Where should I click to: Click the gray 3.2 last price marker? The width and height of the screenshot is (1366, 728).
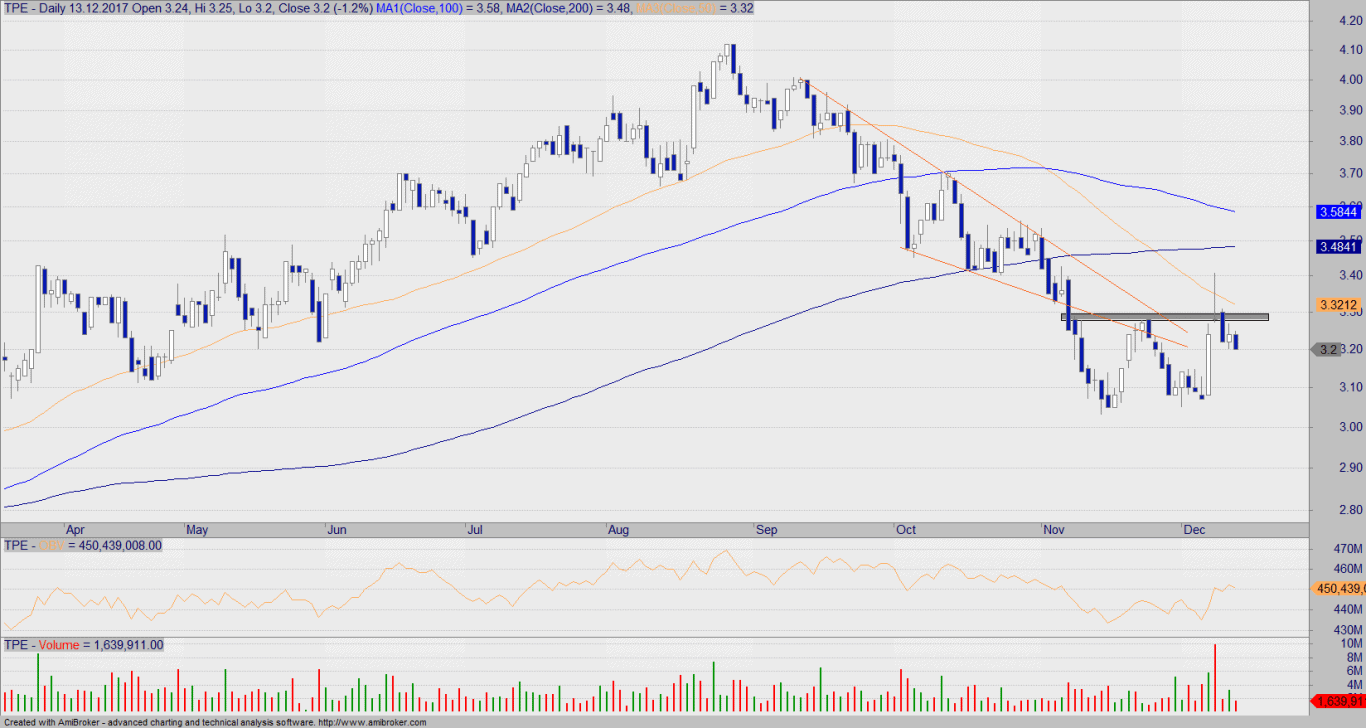click(x=1328, y=349)
